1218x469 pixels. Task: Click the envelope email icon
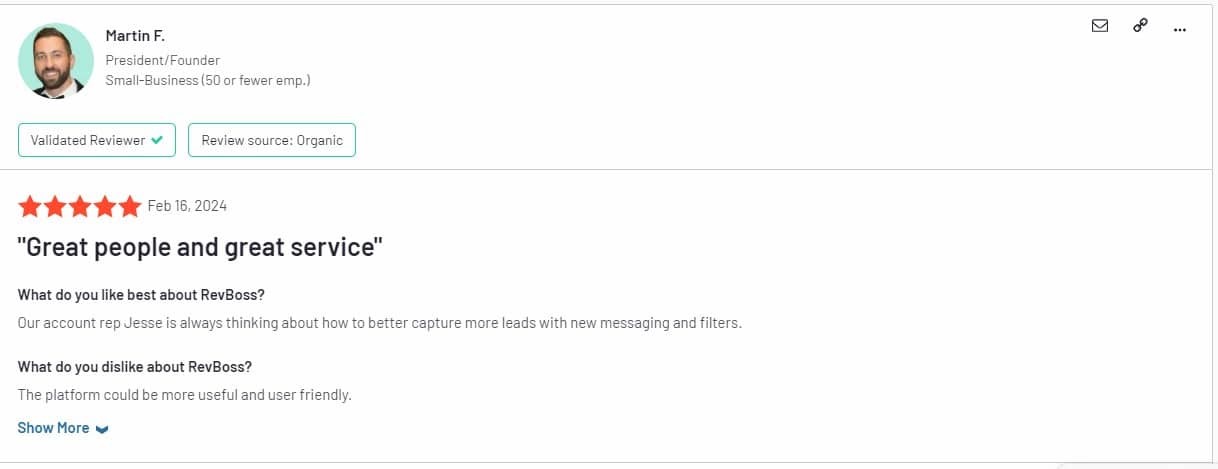(1100, 27)
